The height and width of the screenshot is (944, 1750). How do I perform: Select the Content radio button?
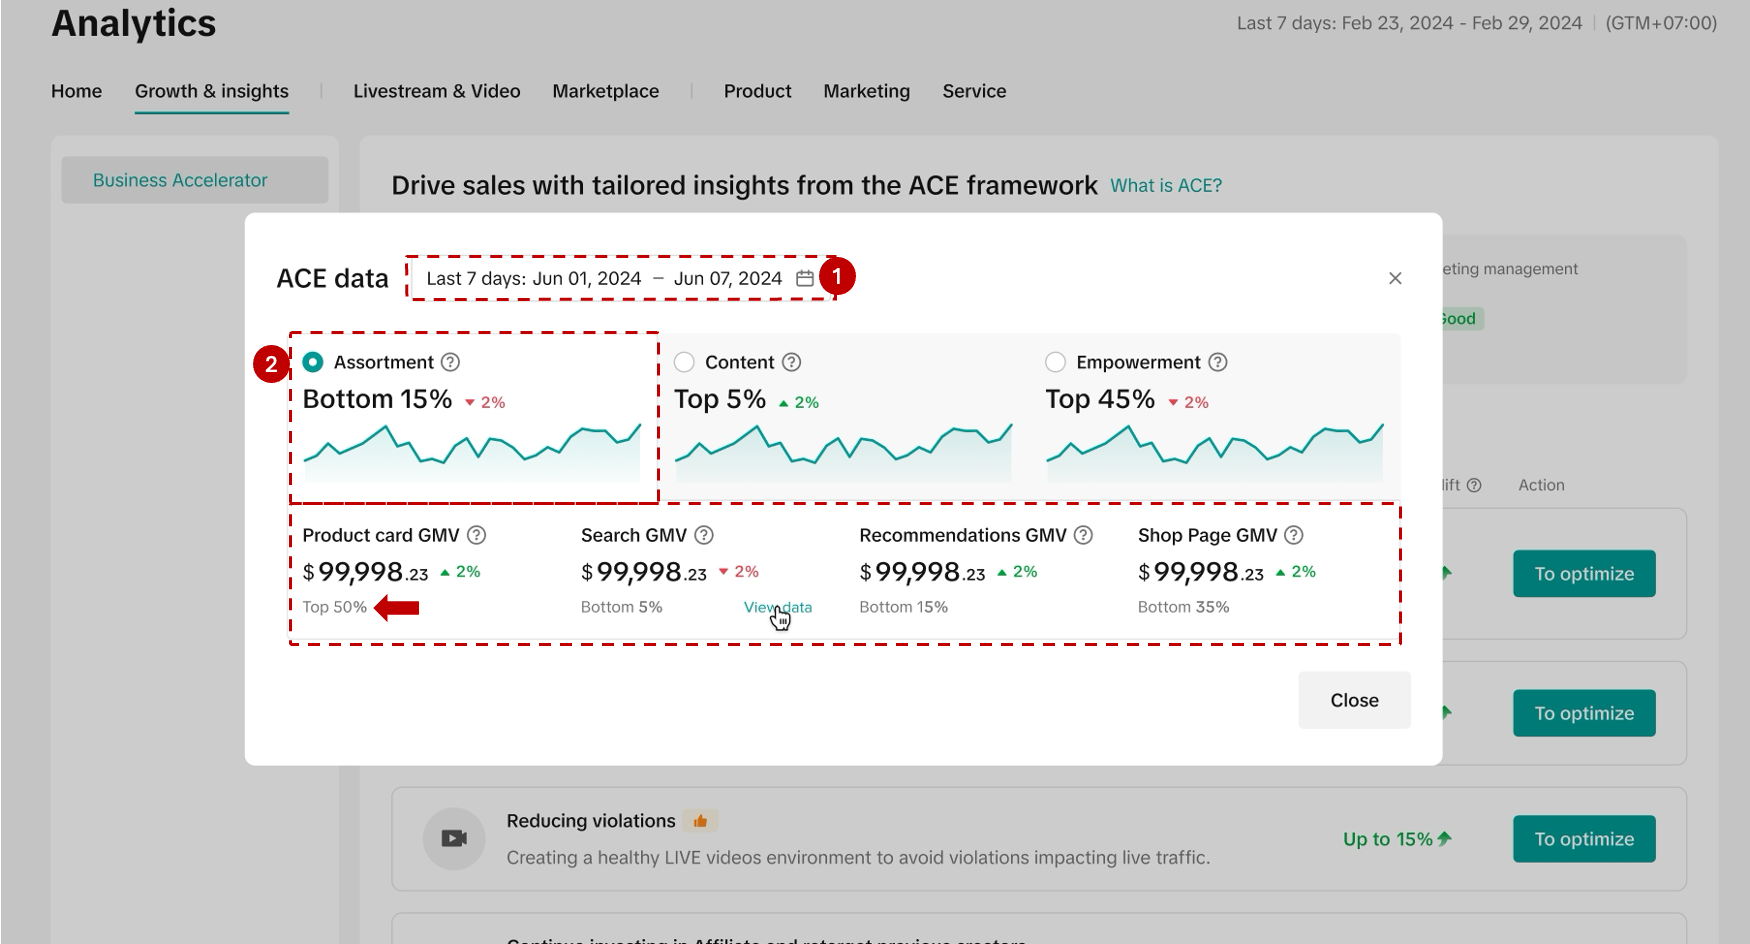tap(684, 362)
